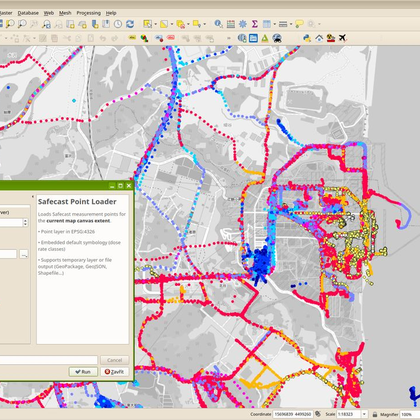The image size is (420, 420).
Task: Expand the measure tool dropdown arrow
Action: [x=291, y=24]
